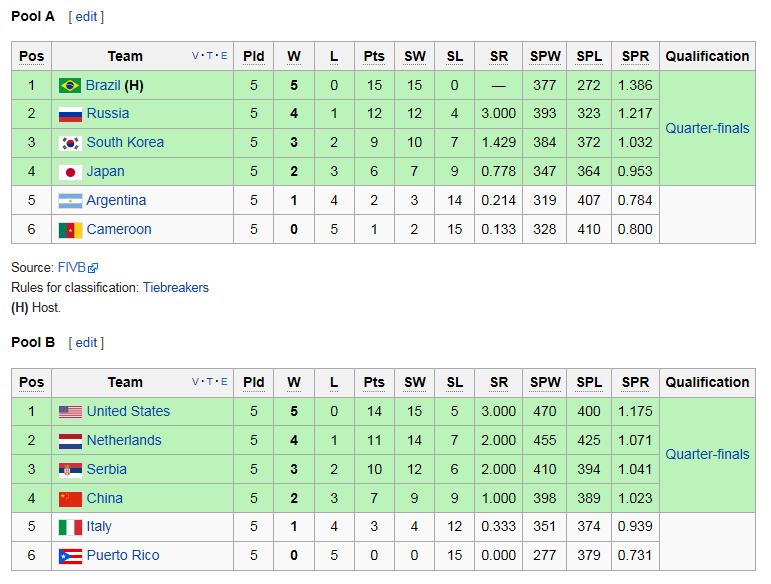Open the Serbia team page
The height and width of the screenshot is (584, 771).
[x=106, y=469]
